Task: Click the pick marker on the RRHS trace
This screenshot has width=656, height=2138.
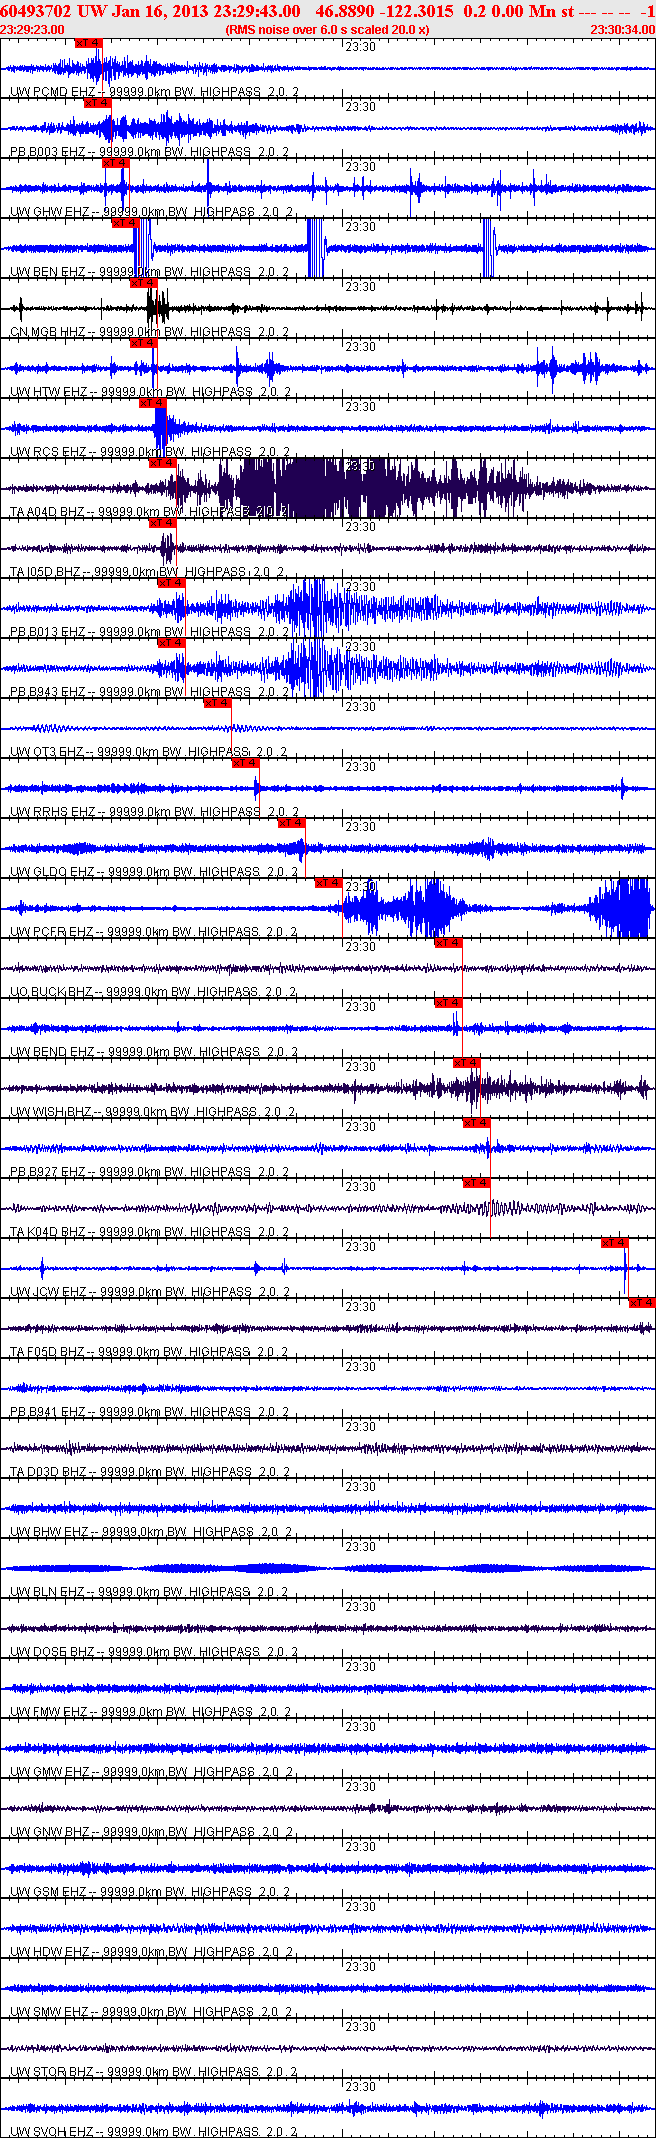Action: (x=246, y=763)
